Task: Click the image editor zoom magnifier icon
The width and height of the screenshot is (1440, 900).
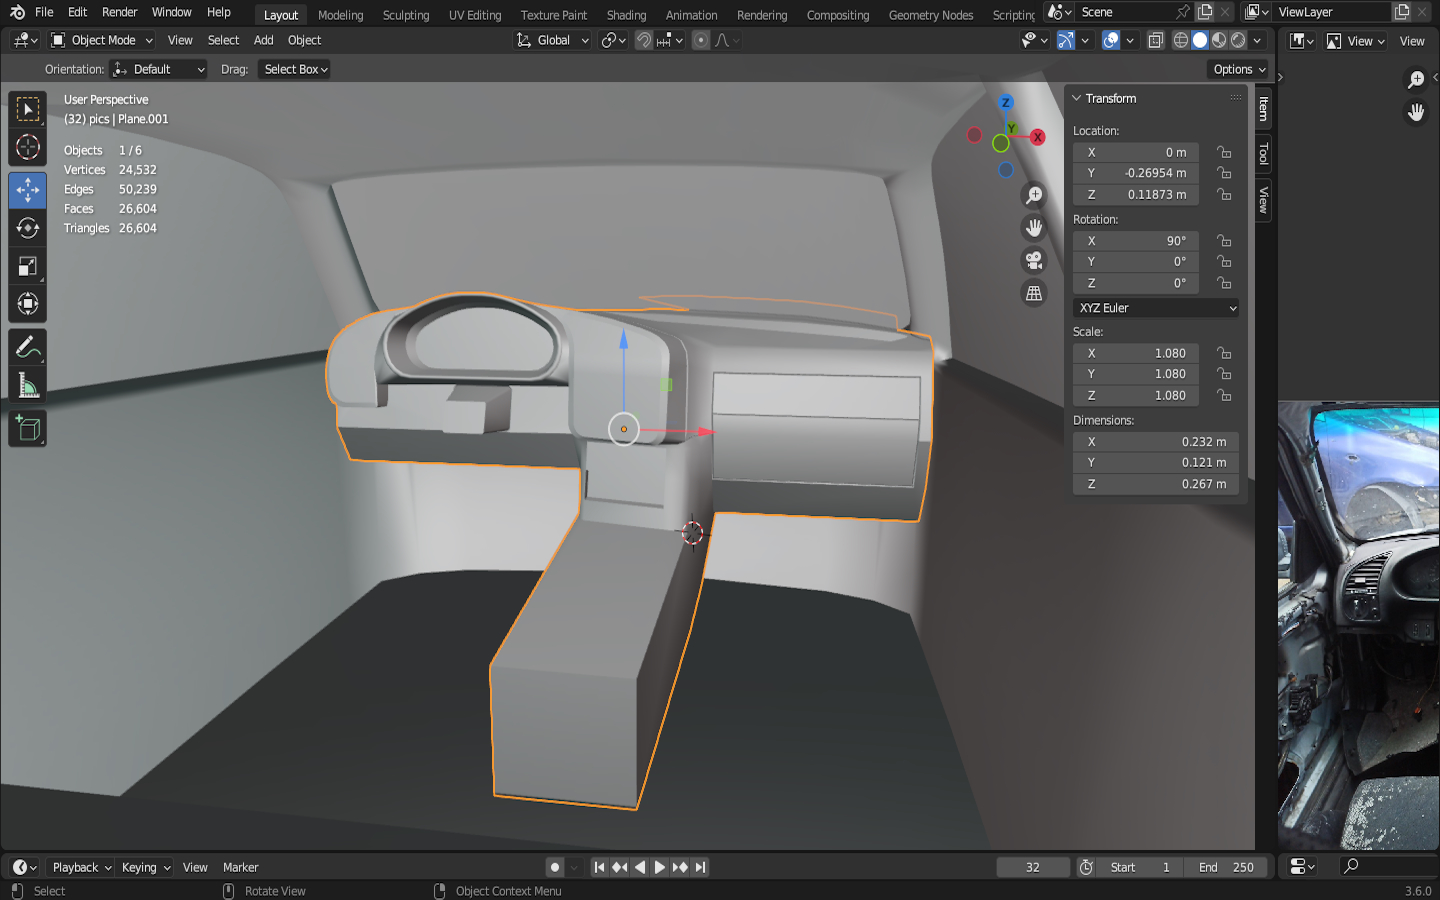Action: 1416,80
